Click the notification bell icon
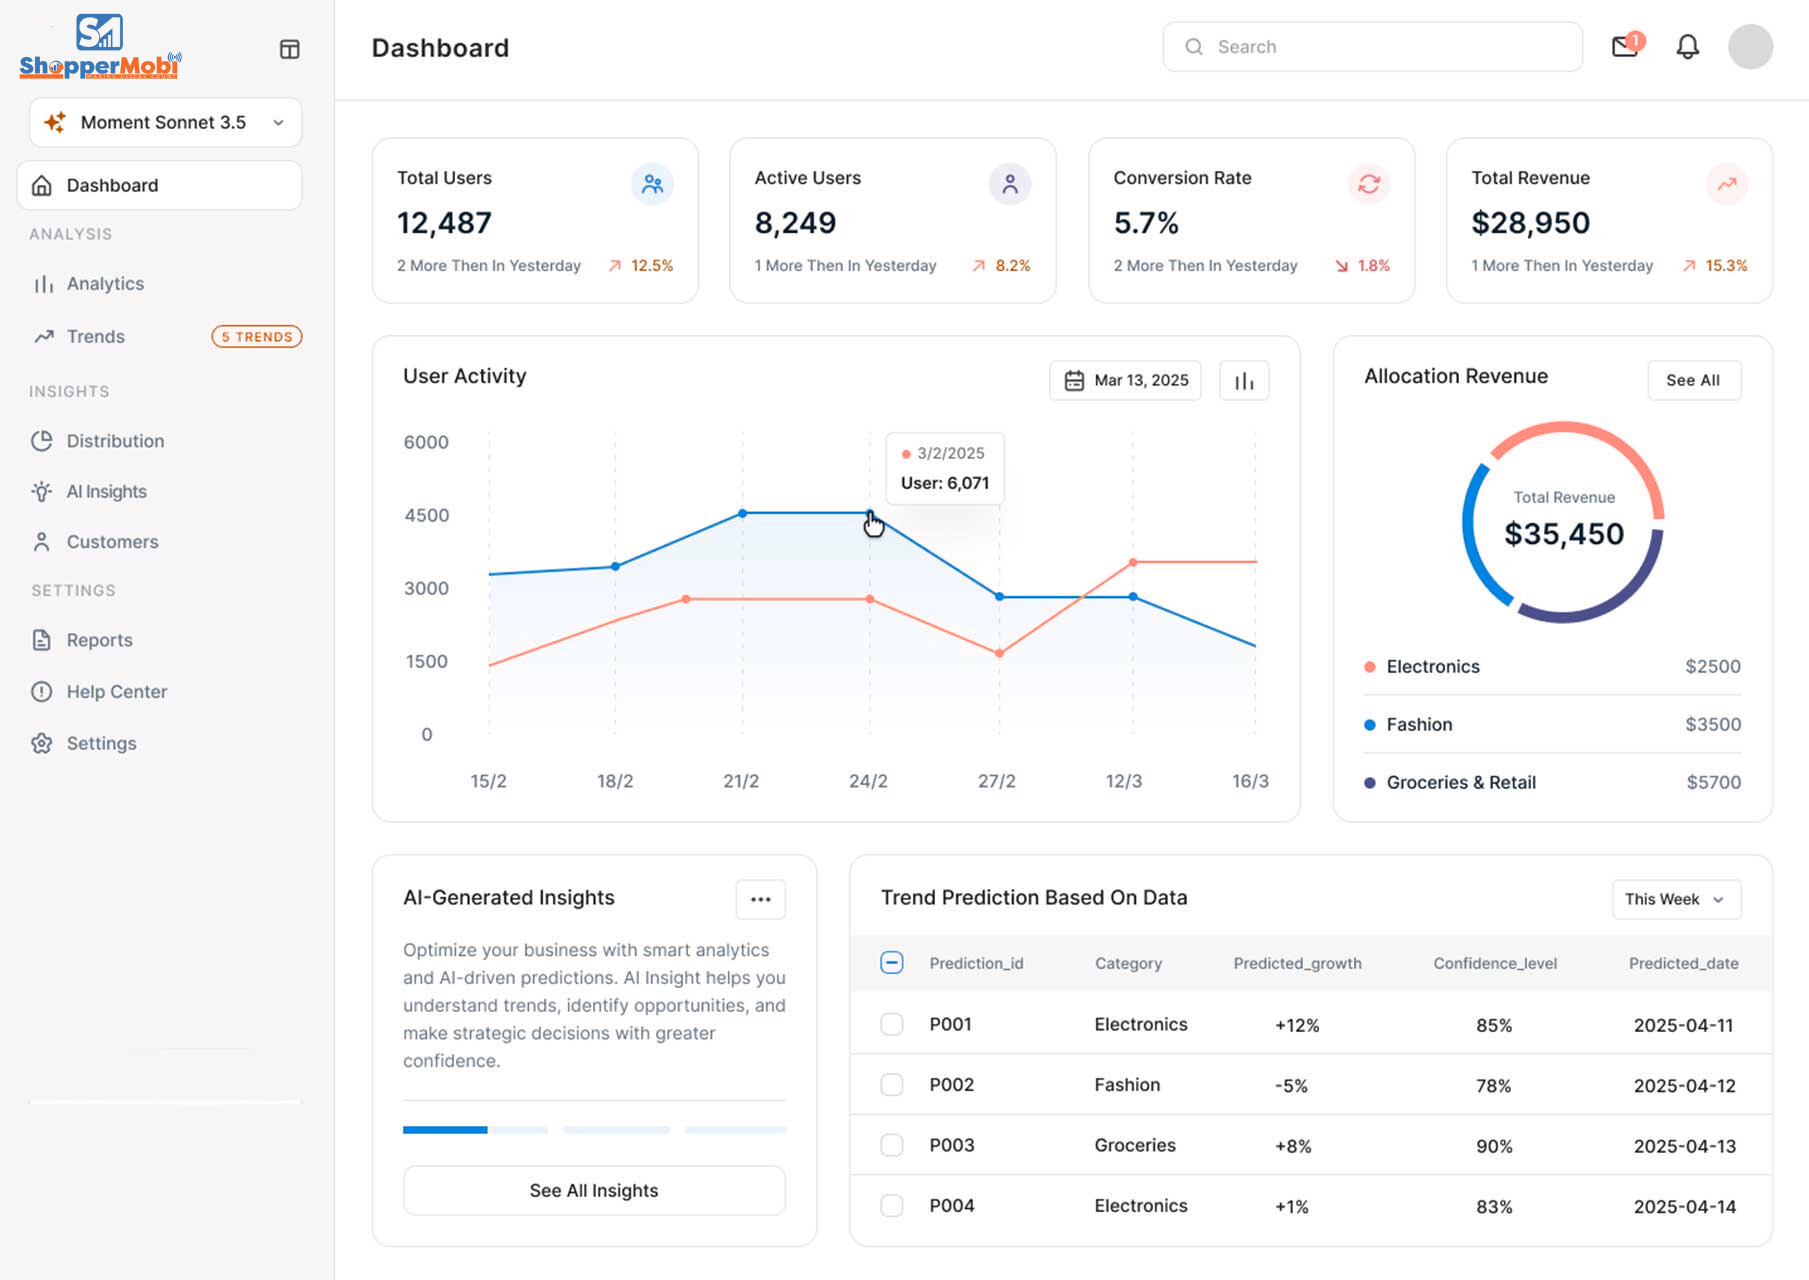 pos(1687,47)
